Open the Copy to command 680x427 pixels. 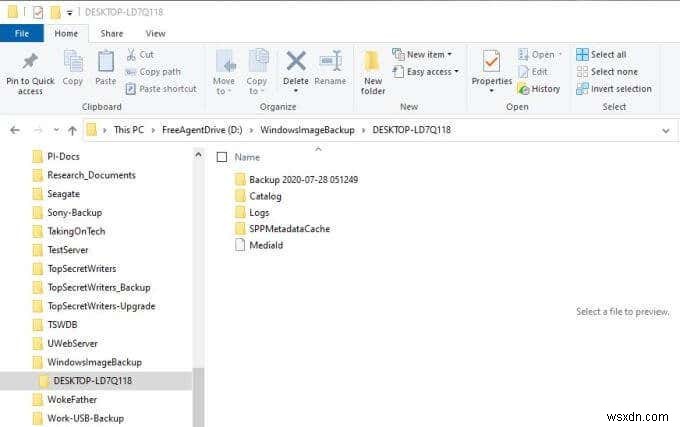tap(257, 72)
